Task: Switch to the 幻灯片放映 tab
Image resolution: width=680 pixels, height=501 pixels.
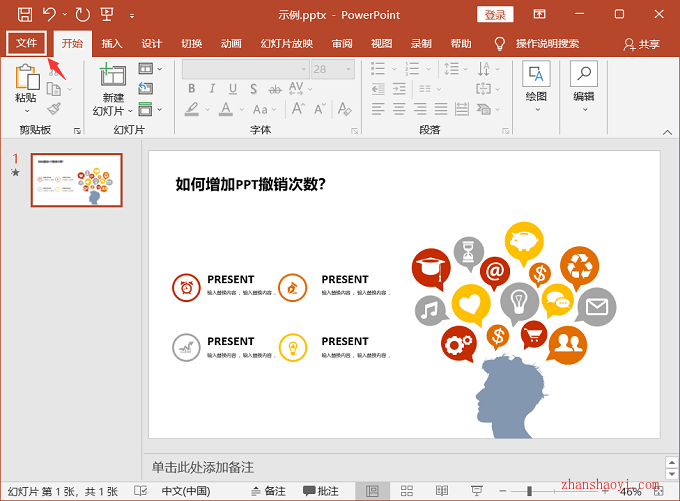Action: click(x=287, y=43)
